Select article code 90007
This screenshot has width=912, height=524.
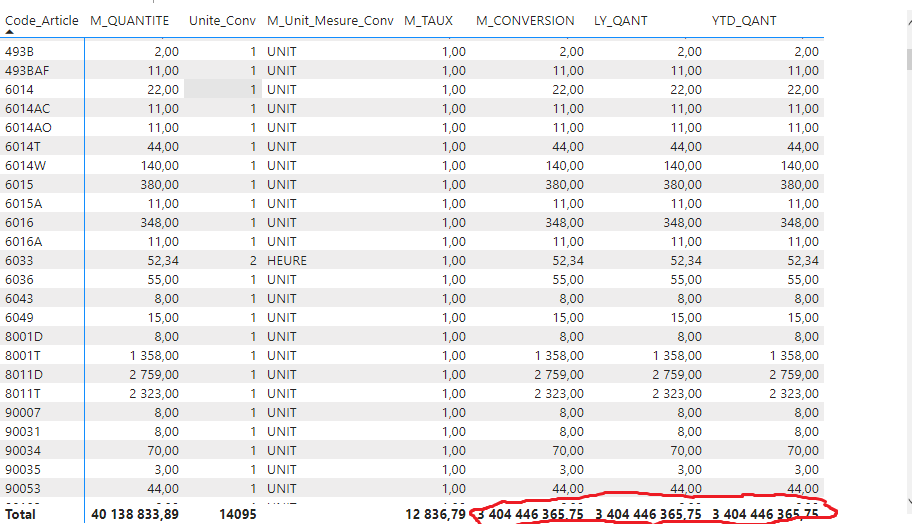23,412
